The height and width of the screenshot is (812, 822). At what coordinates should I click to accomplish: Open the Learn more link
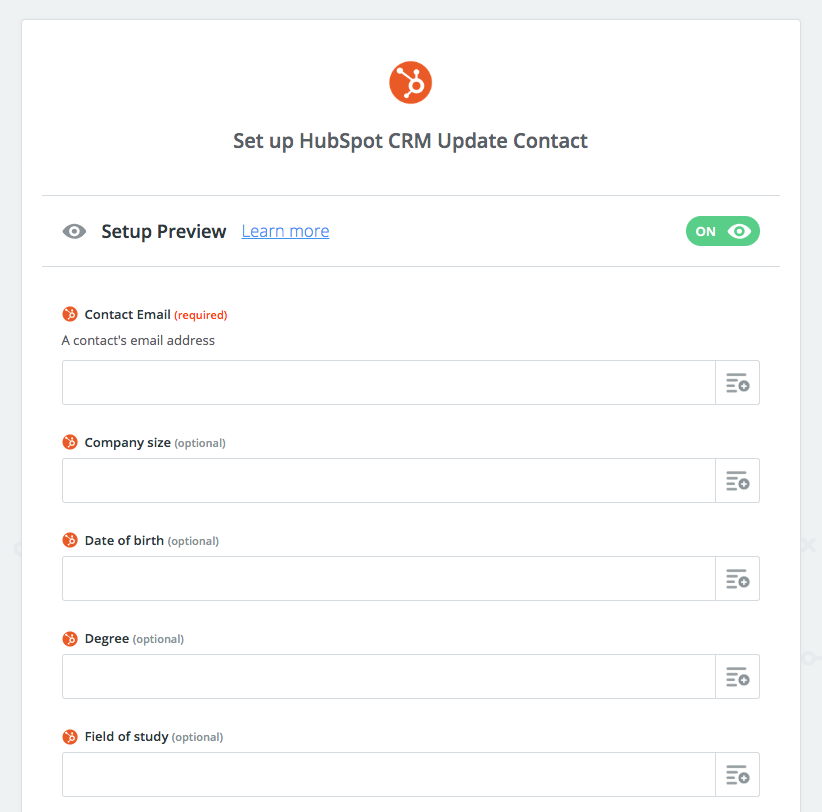[285, 231]
